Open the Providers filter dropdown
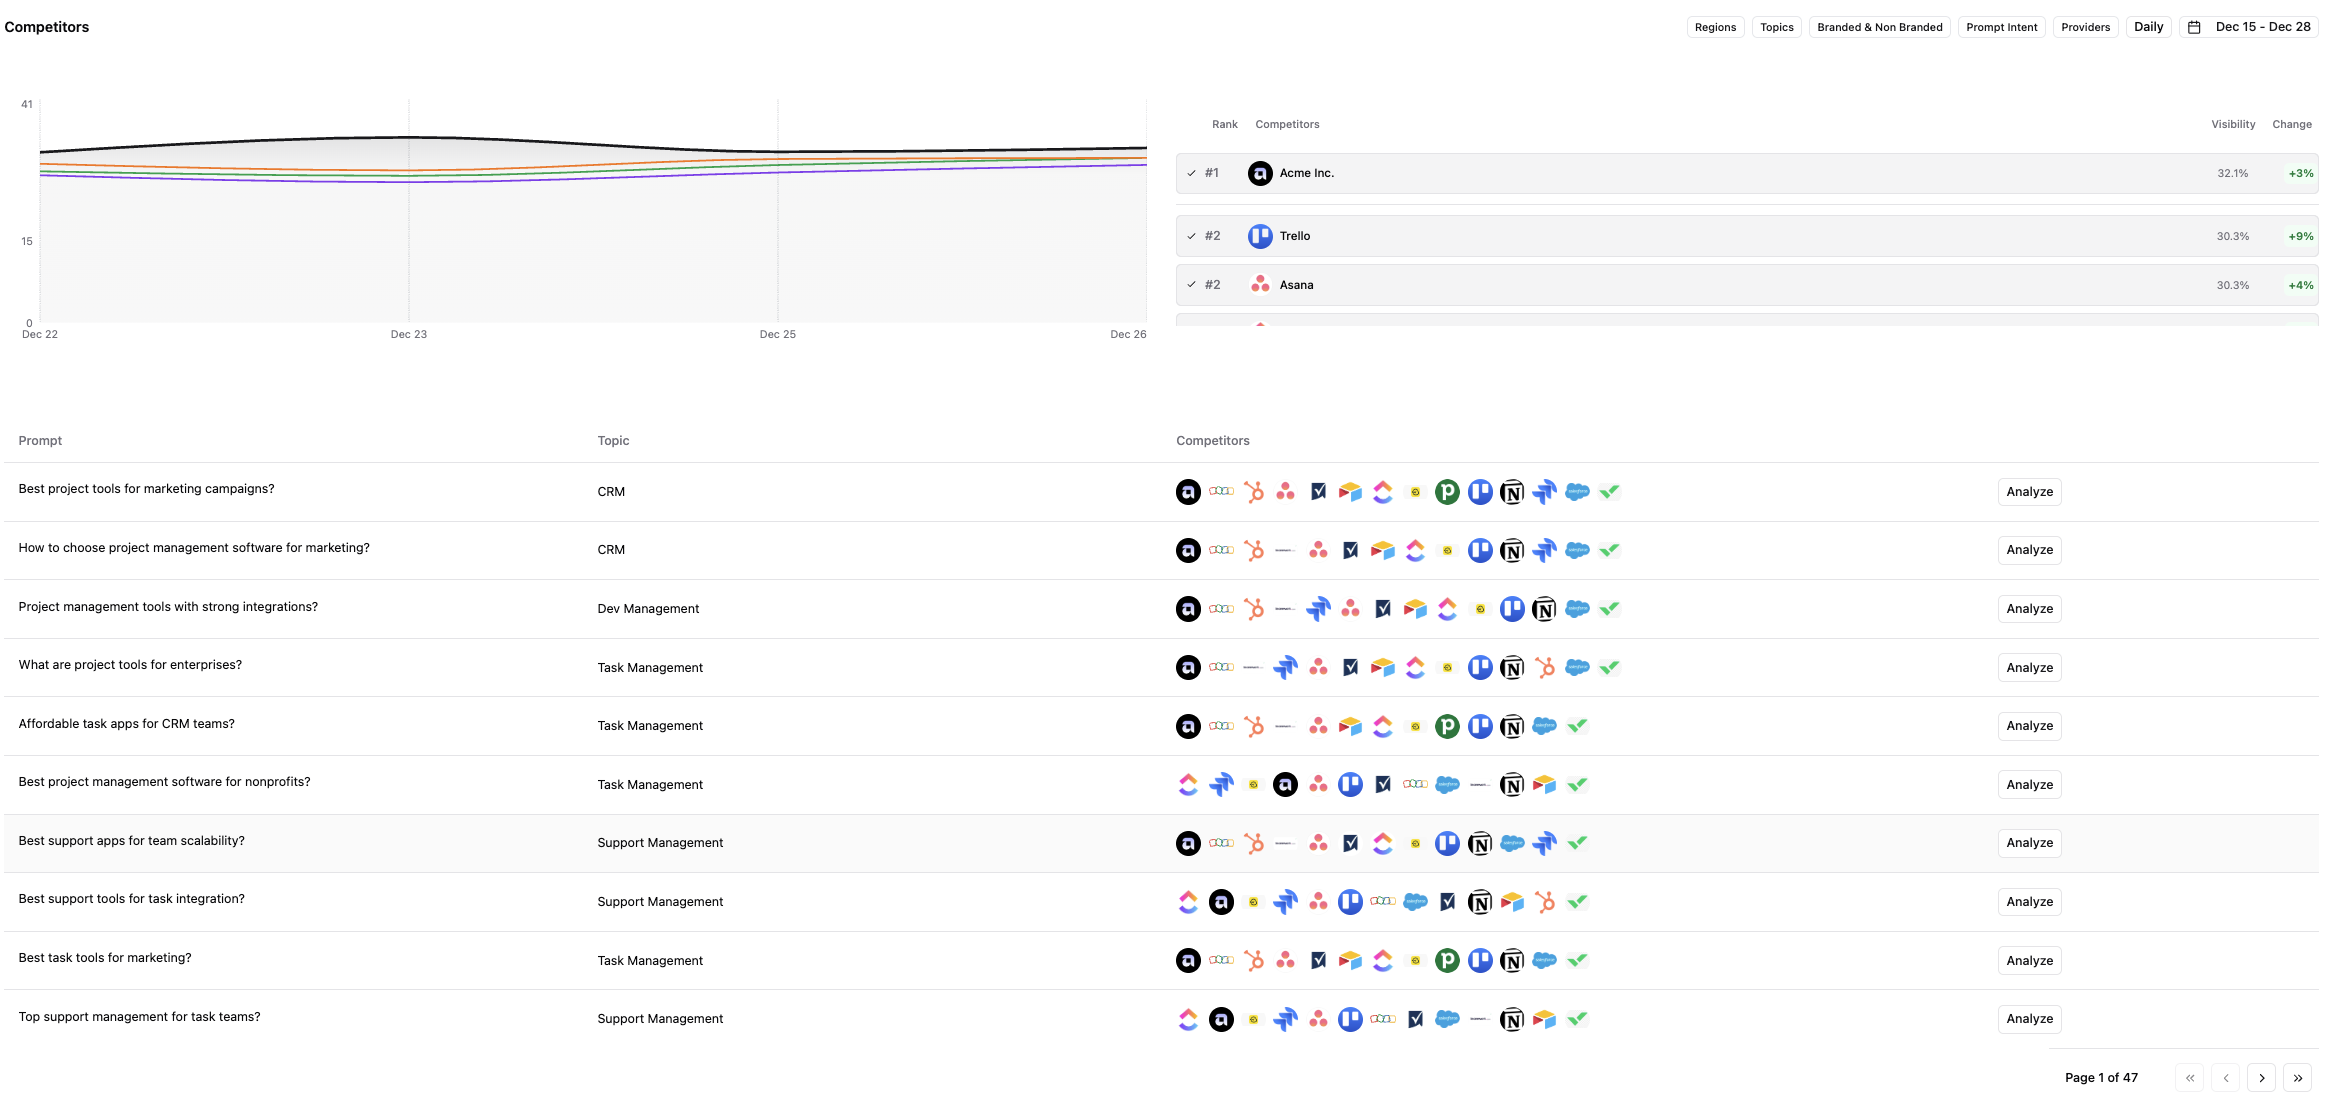This screenshot has width=2333, height=1110. 2085,27
